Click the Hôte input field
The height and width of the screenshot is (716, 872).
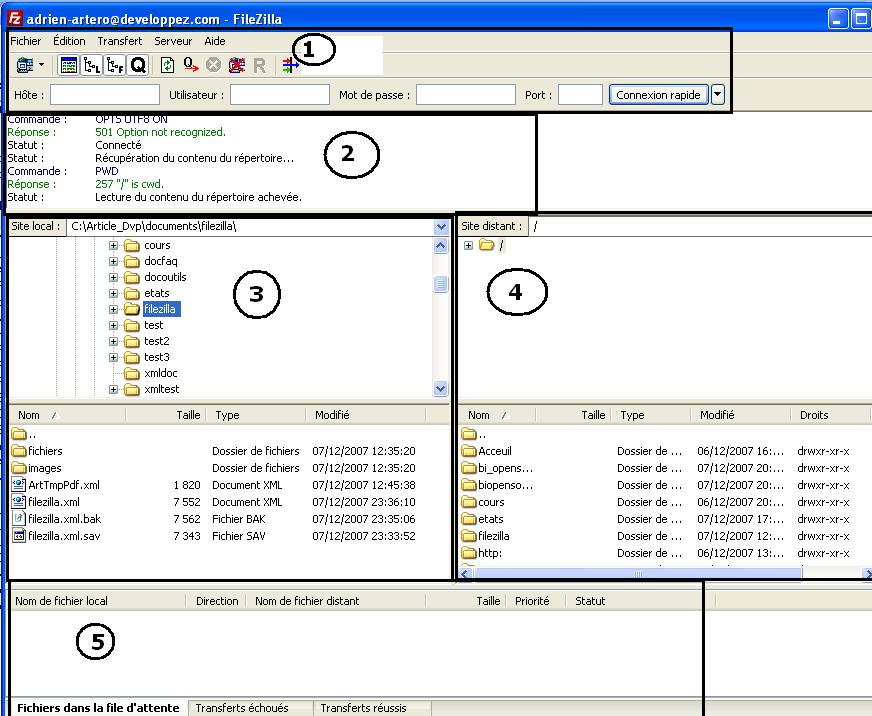click(104, 95)
